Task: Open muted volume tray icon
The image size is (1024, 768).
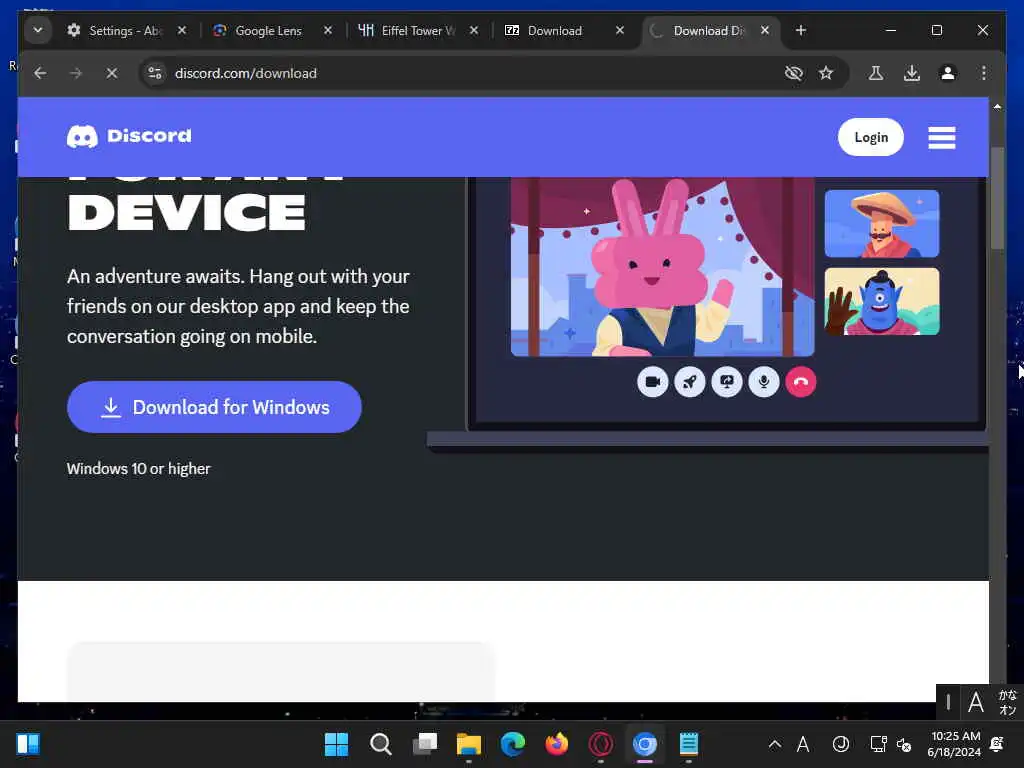Action: point(904,744)
